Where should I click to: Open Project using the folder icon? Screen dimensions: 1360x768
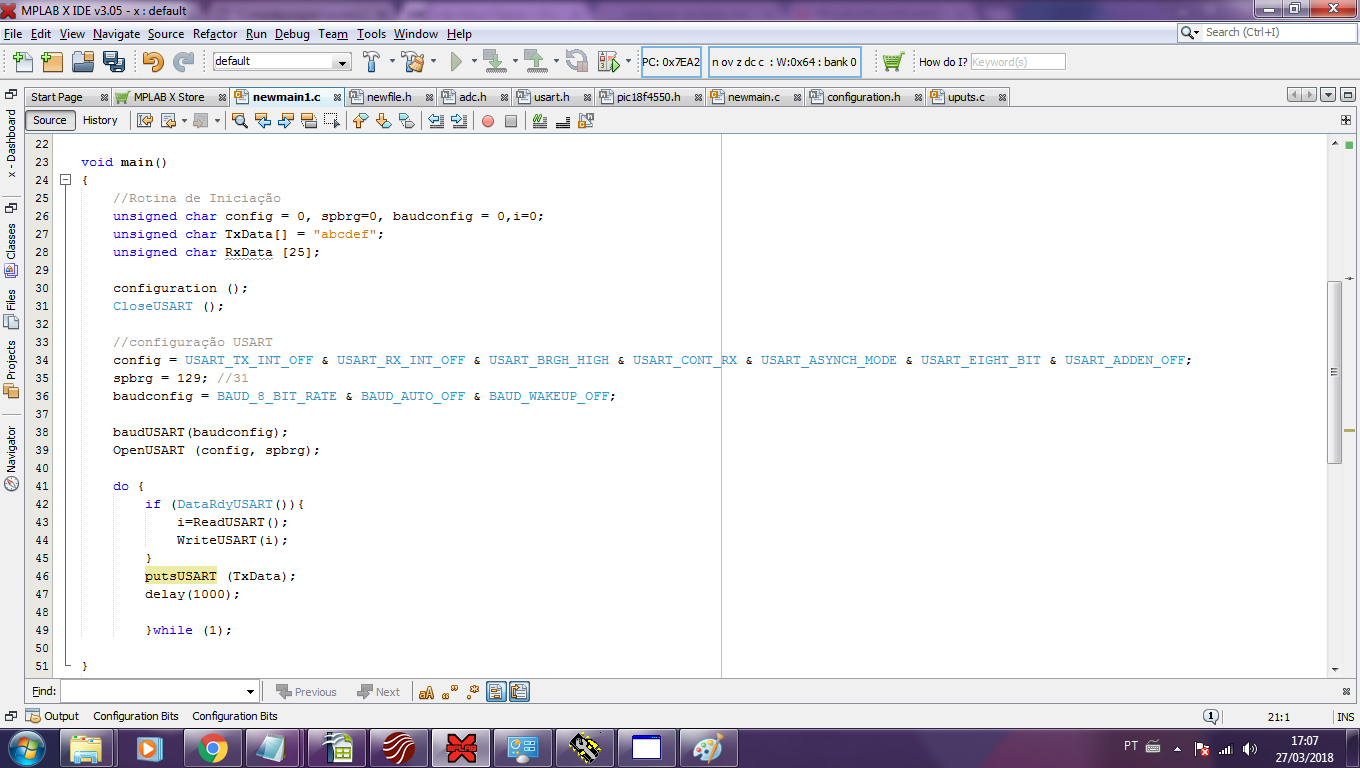coord(83,61)
